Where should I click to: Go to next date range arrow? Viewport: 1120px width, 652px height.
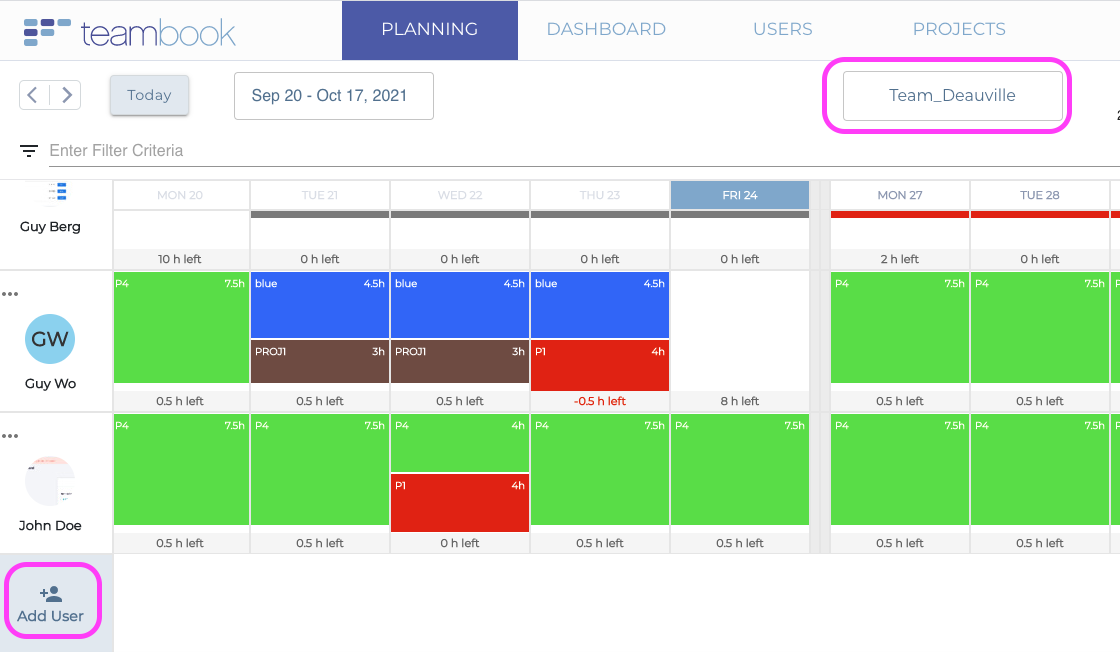(x=66, y=95)
